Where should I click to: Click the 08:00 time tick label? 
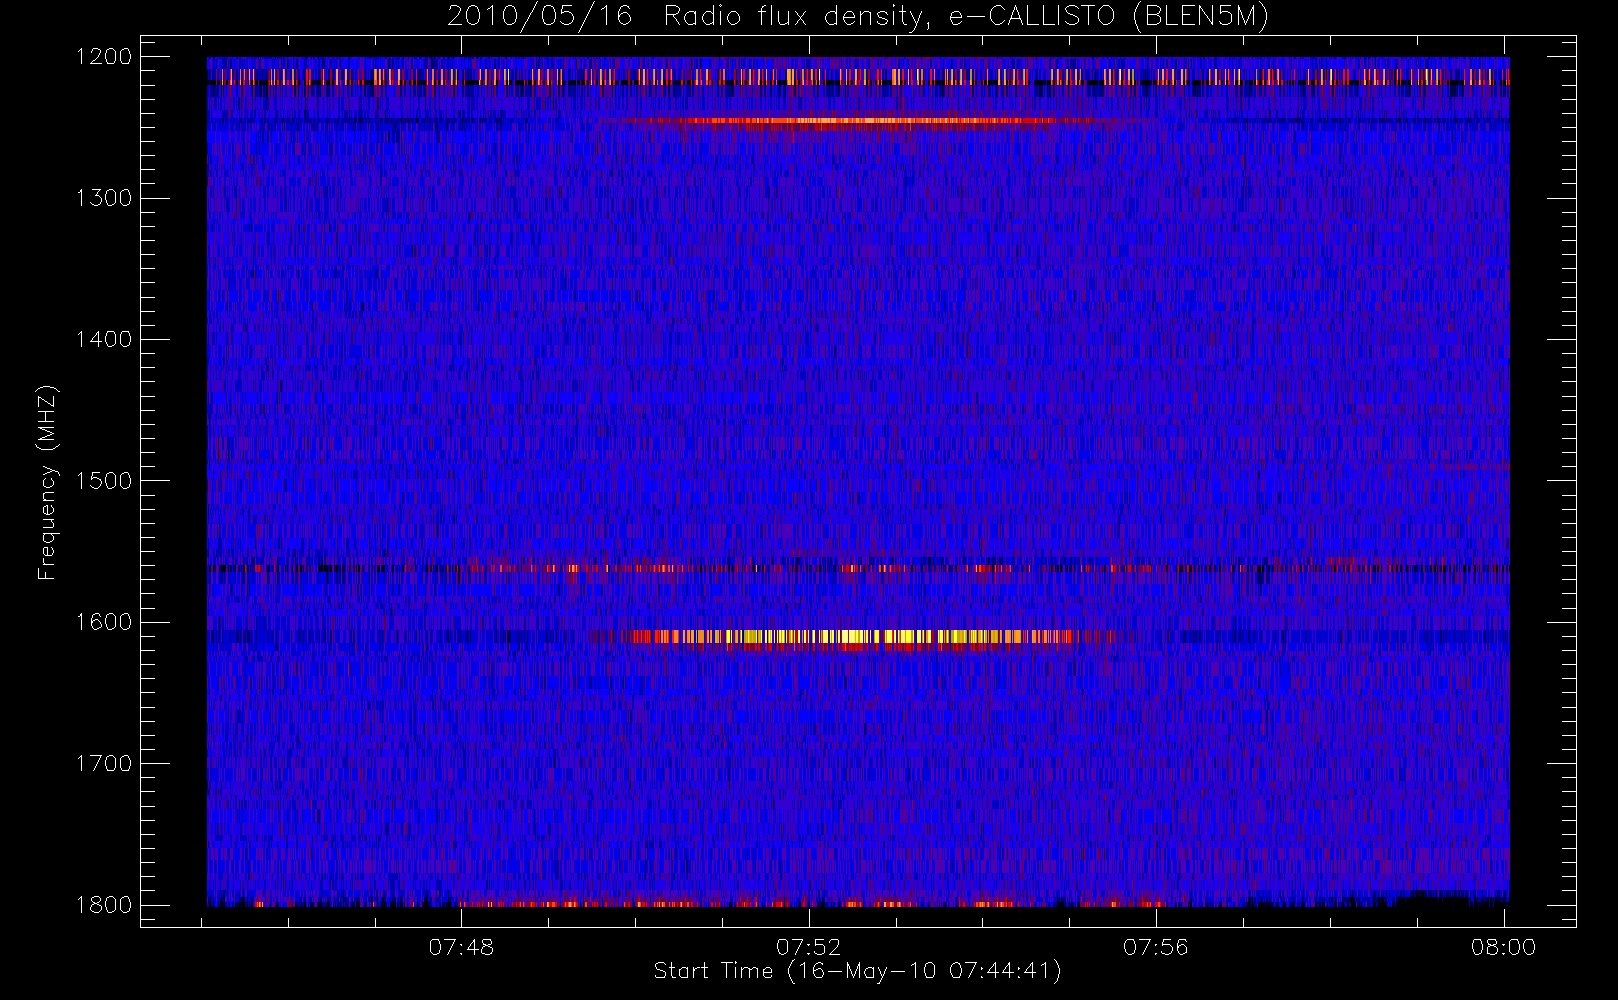(x=1503, y=947)
